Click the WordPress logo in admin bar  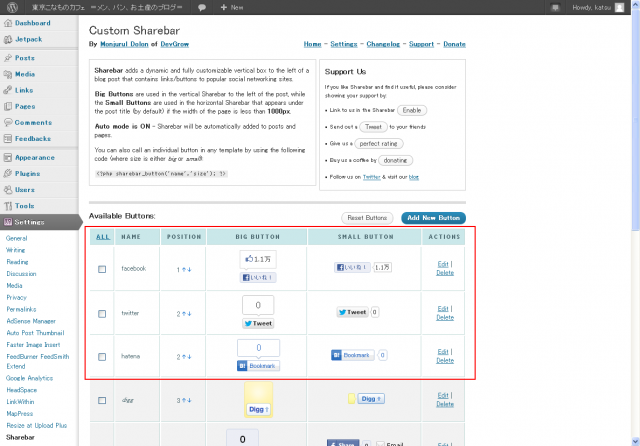coord(12,7)
